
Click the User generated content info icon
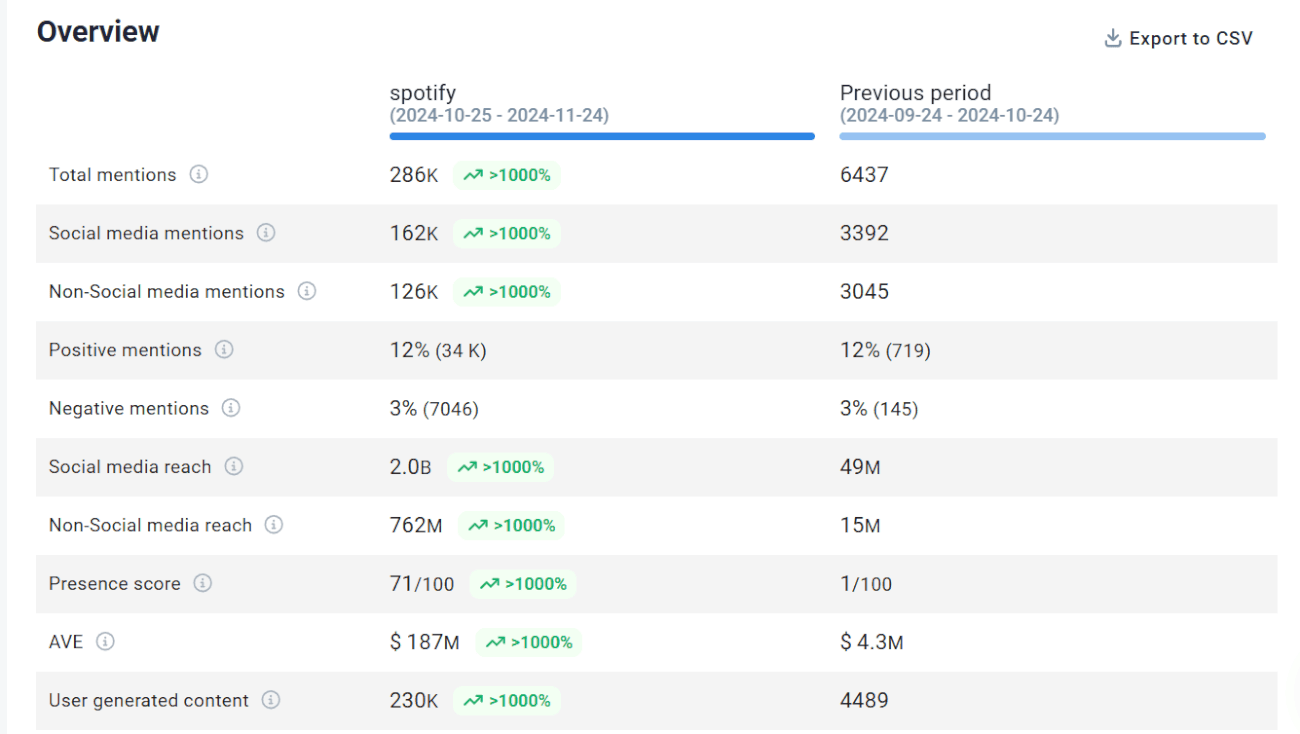271,700
